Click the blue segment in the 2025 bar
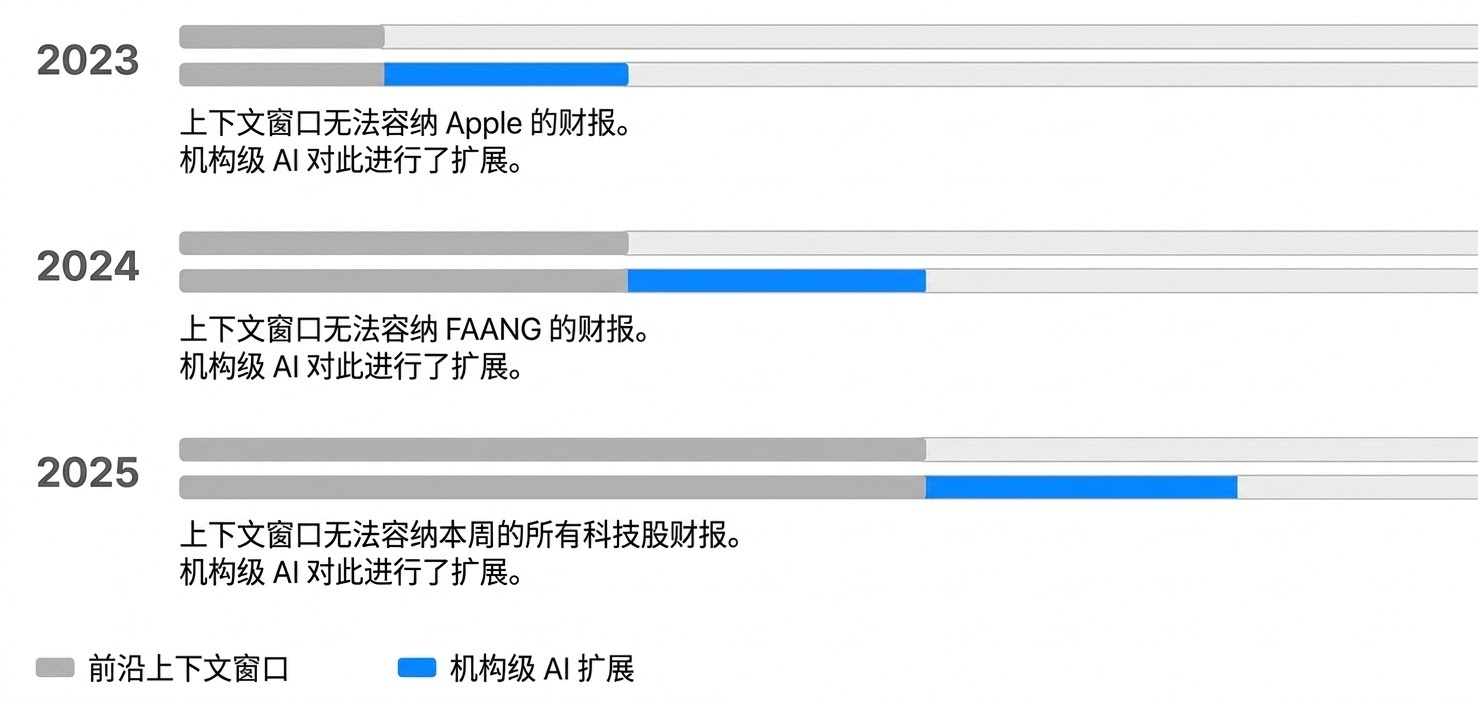This screenshot has width=1478, height=704. (1081, 487)
